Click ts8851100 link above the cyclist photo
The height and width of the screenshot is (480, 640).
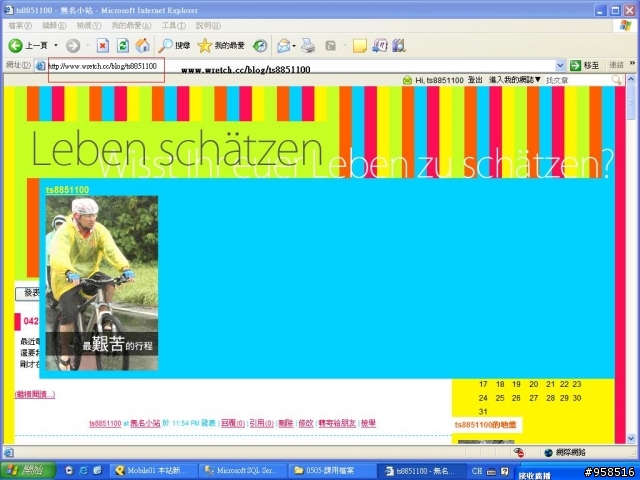[67, 190]
